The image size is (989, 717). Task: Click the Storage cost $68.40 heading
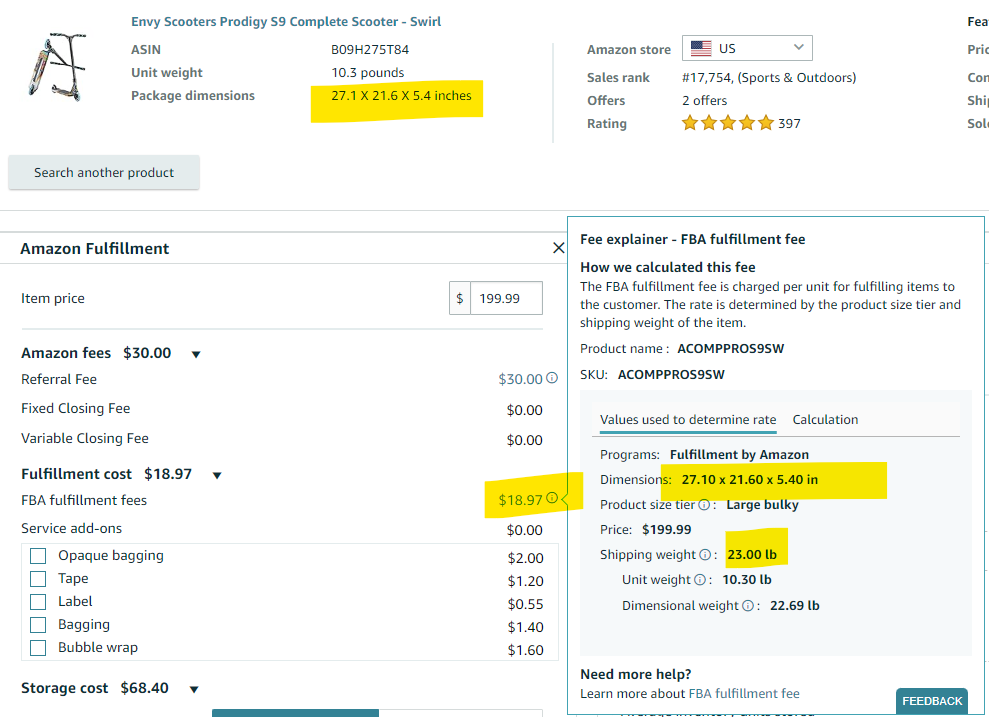coord(95,688)
